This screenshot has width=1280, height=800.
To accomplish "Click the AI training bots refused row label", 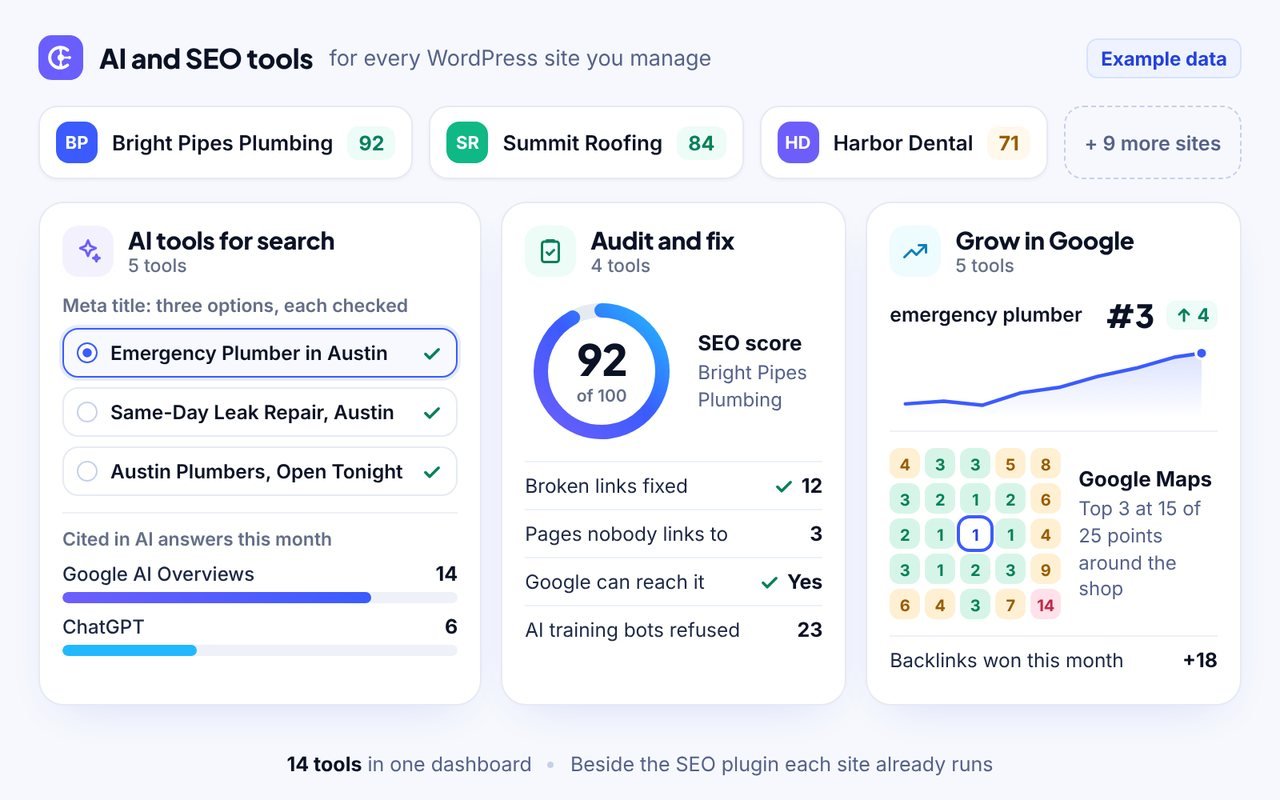I will tap(632, 630).
